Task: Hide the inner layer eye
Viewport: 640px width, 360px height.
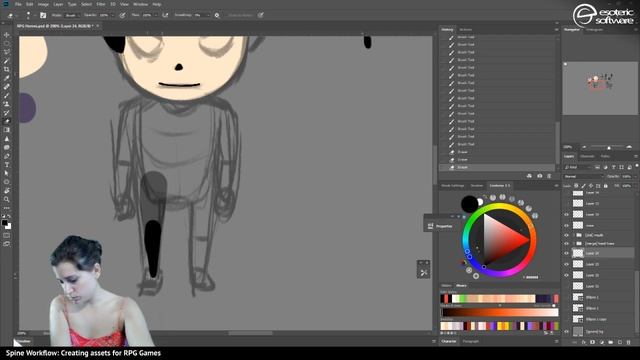Action: pyautogui.click(x=567, y=225)
